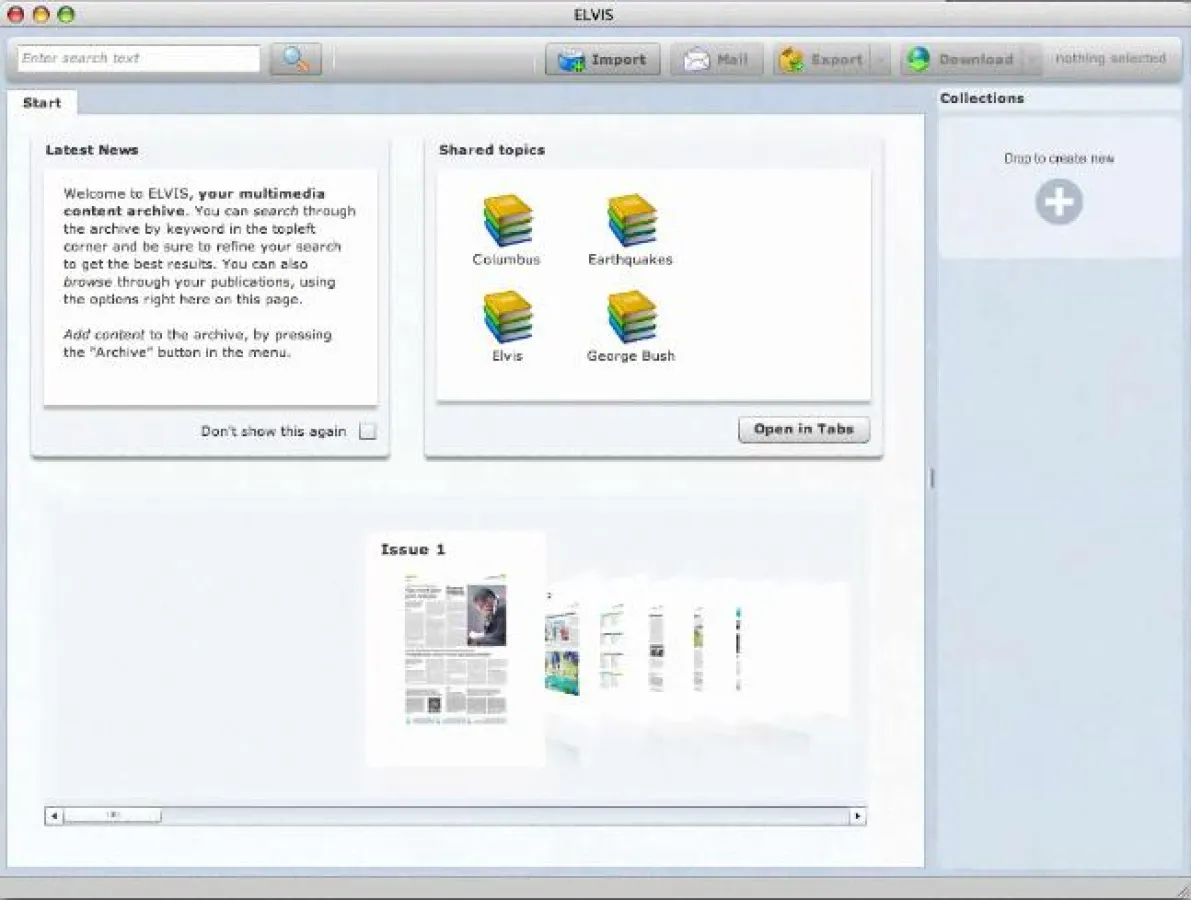Expand the Export dropdown arrow

[880, 60]
